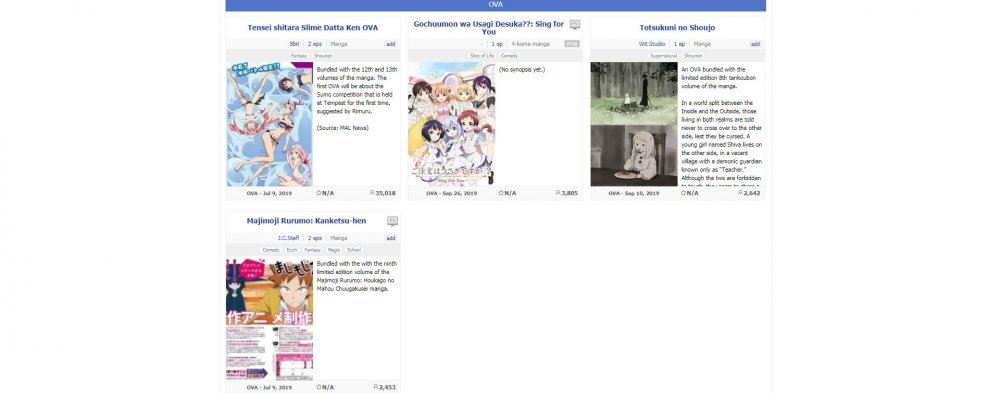The height and width of the screenshot is (393, 1000).
Task: Select the Supernatural genre tag
Action: (663, 56)
